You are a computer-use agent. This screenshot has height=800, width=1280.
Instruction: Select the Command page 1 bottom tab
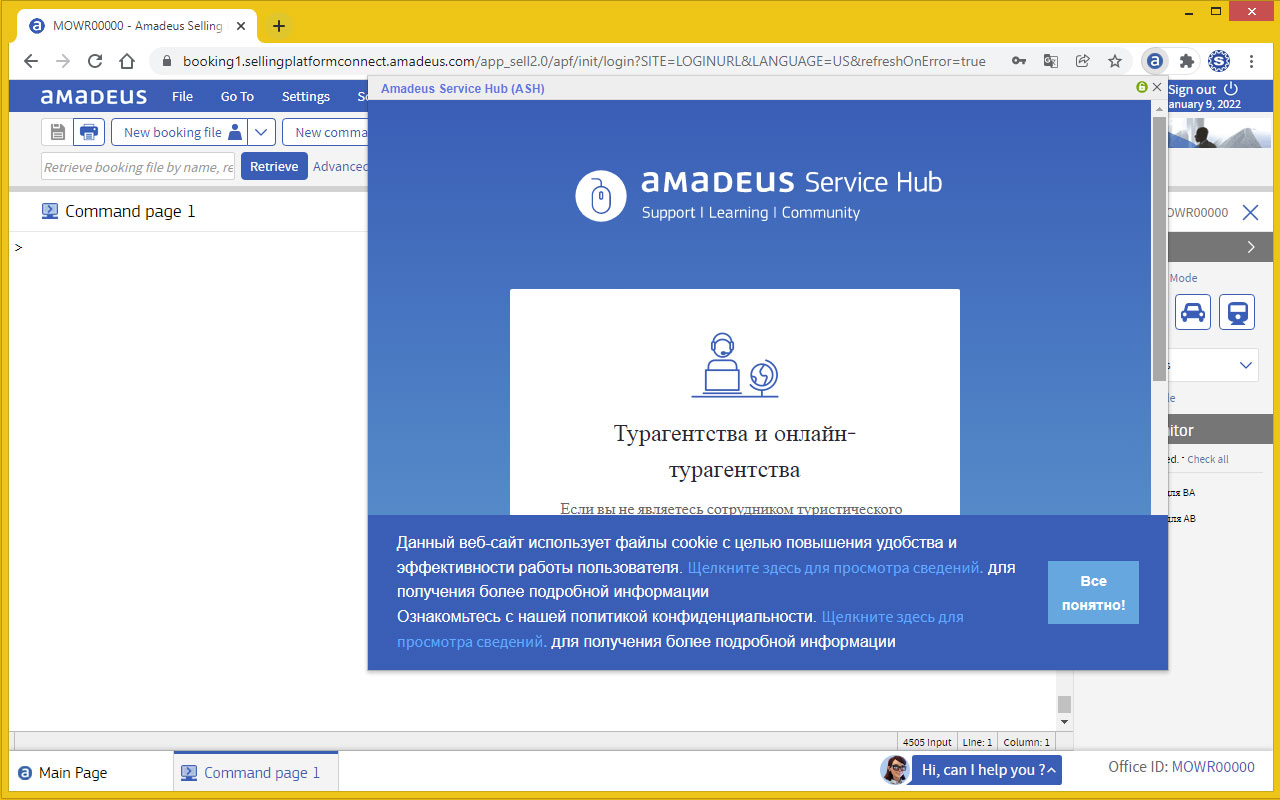point(256,772)
